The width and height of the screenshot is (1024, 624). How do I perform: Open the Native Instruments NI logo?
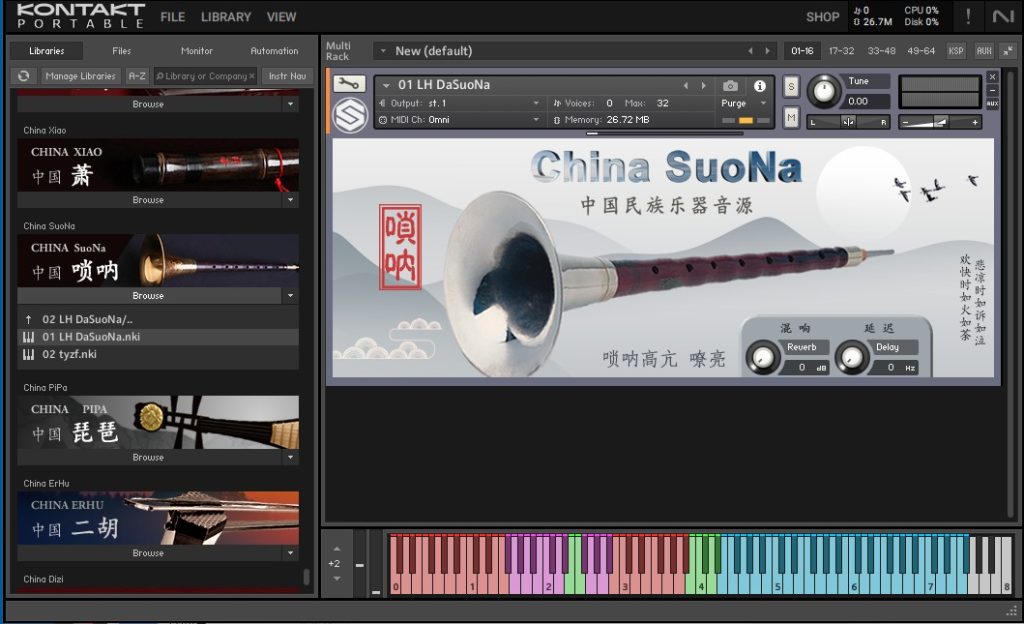1002,16
